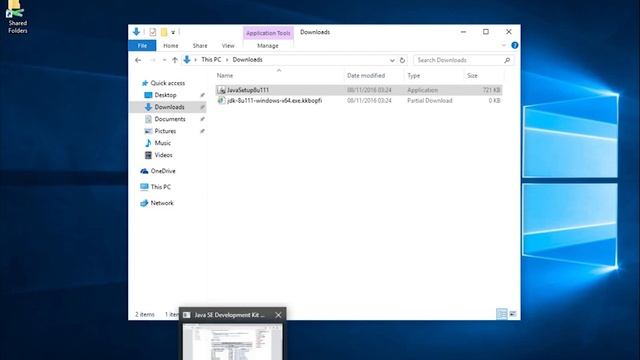Image resolution: width=640 pixels, height=360 pixels.
Task: Switch to the View ribbon tab
Action: tap(228, 46)
